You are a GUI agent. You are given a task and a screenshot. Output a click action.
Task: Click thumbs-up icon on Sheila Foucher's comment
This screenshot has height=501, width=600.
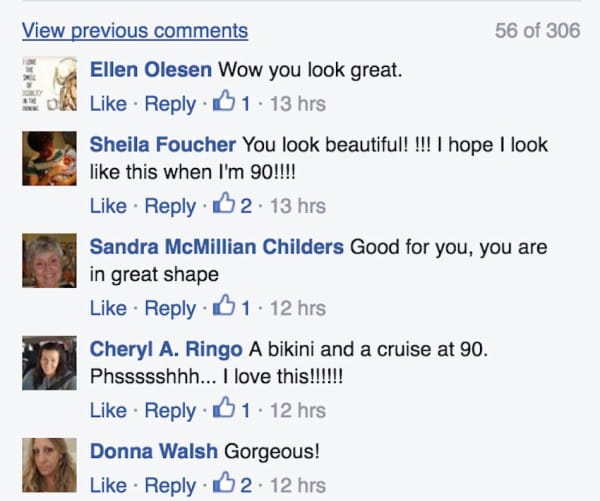pyautogui.click(x=225, y=205)
